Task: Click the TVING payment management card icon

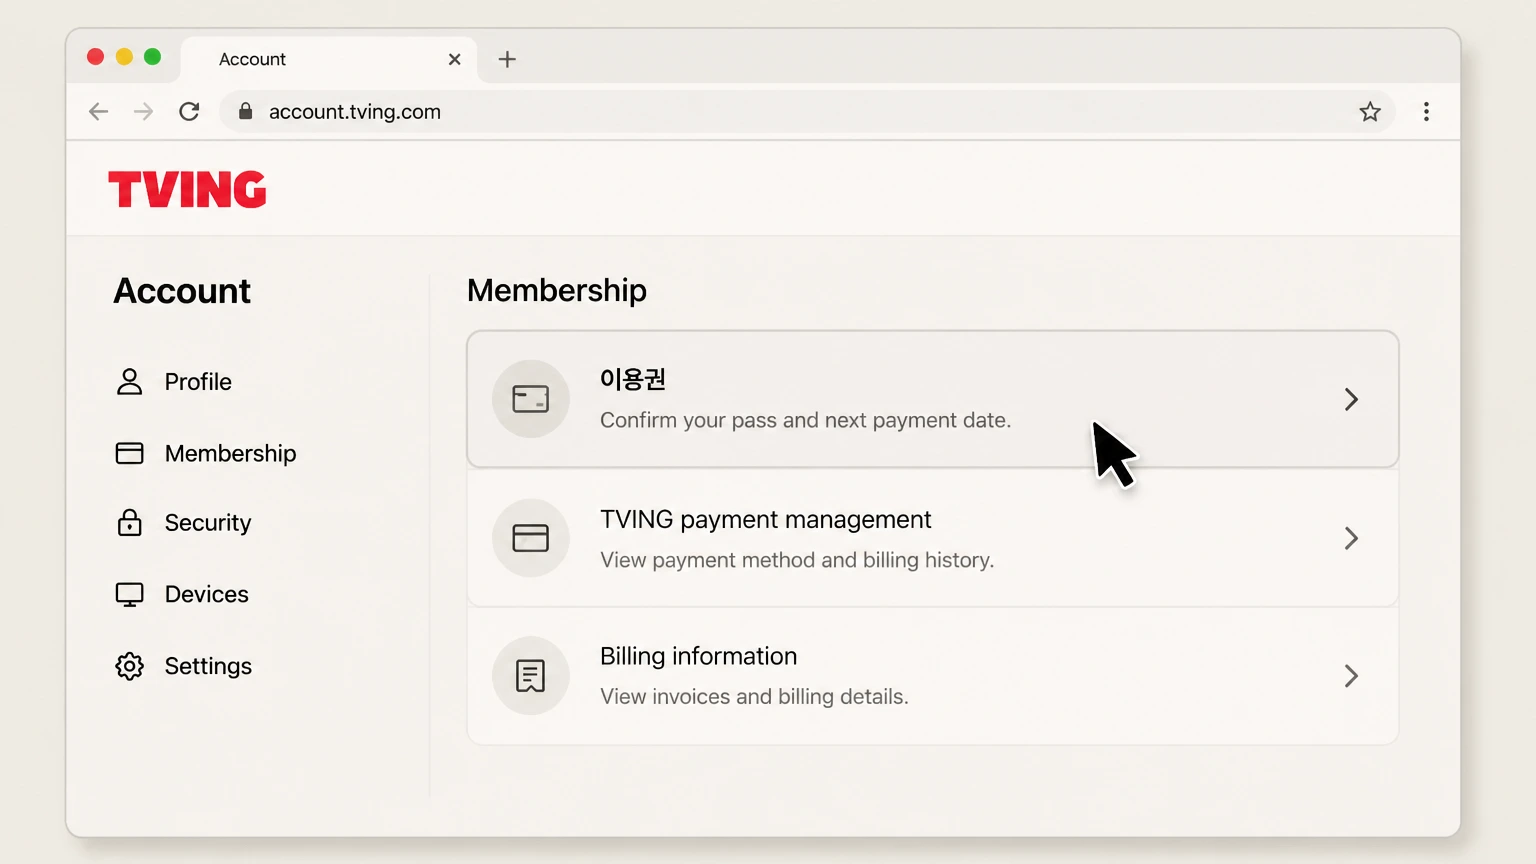Action: point(531,538)
